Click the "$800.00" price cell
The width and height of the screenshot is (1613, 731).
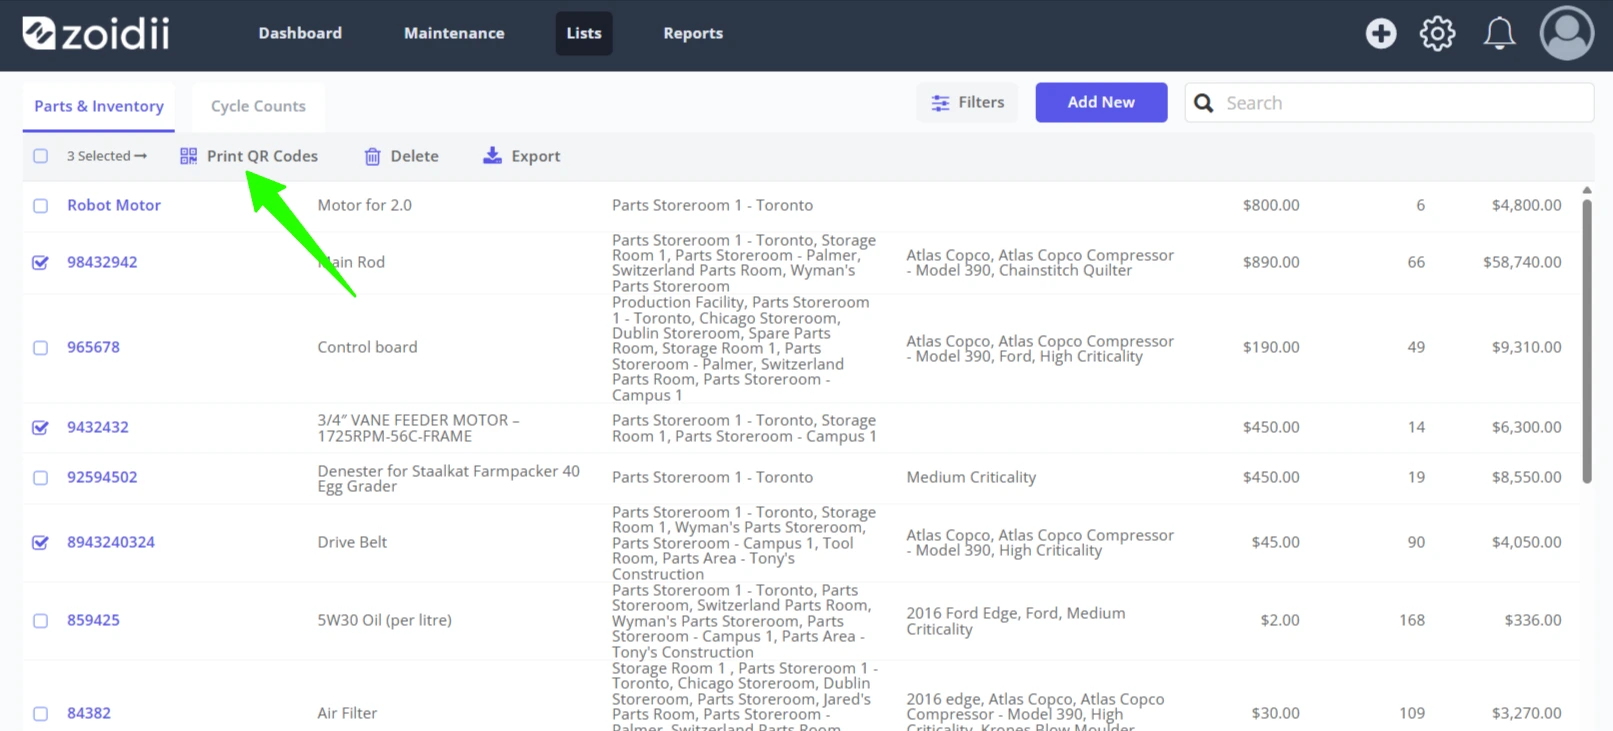(1271, 205)
